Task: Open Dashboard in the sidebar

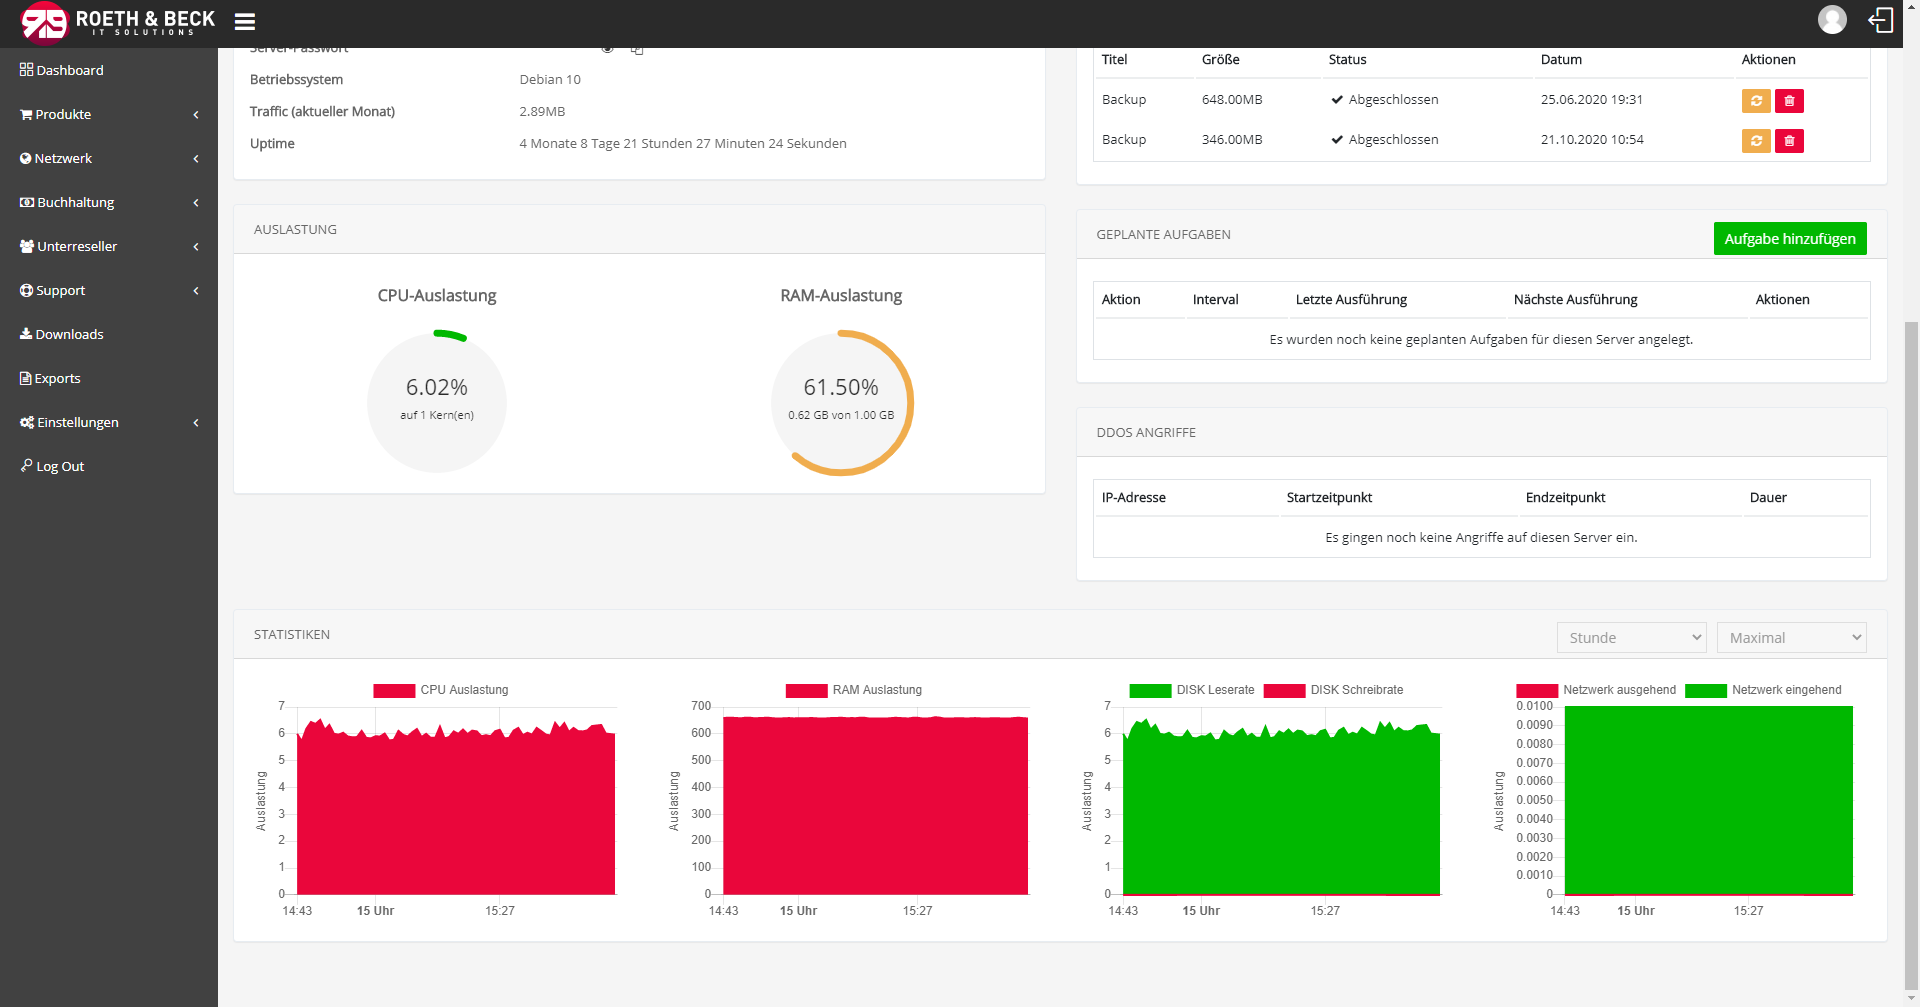Action: tap(69, 70)
